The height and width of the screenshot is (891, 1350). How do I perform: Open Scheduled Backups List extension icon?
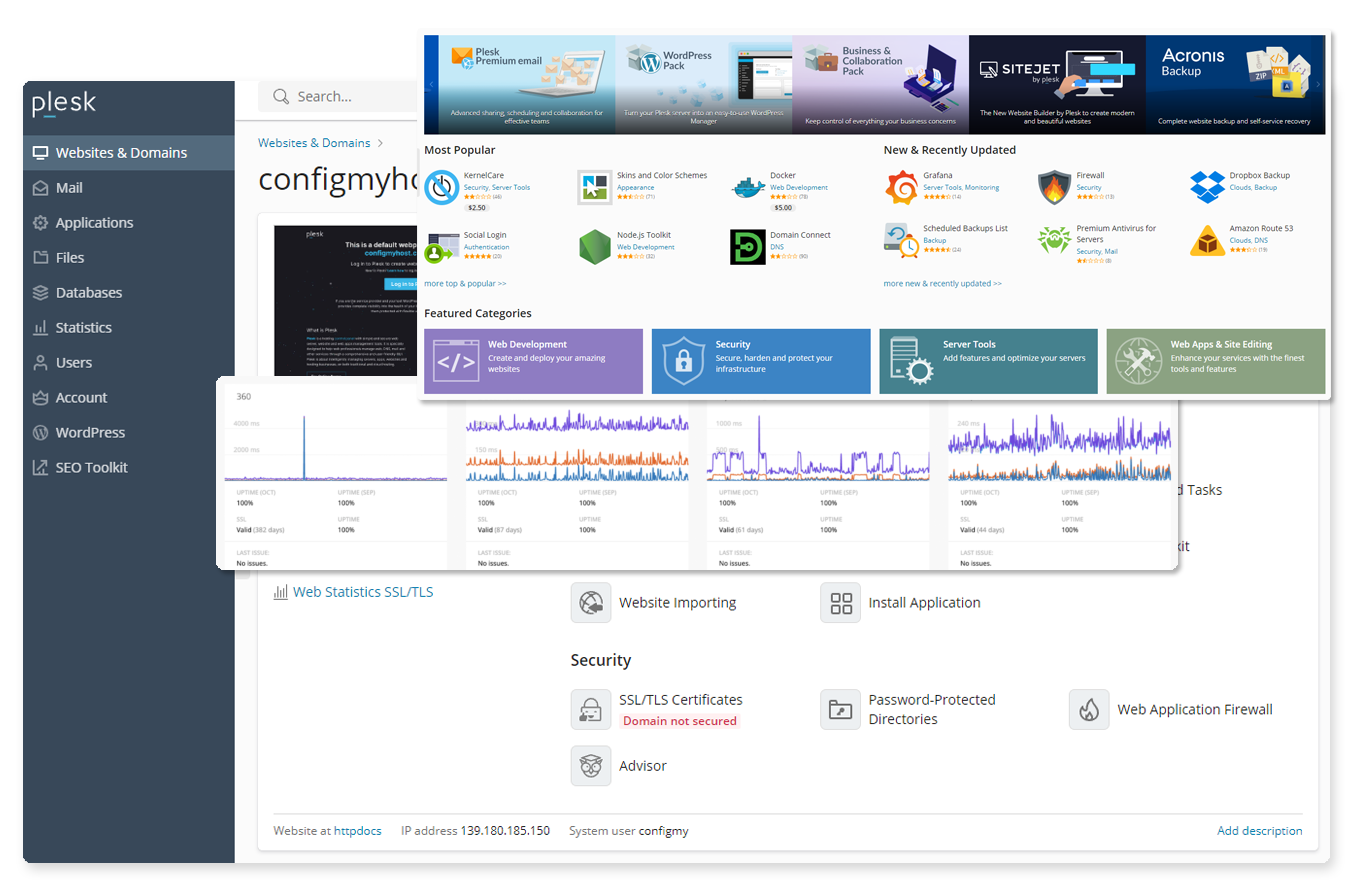pos(901,240)
